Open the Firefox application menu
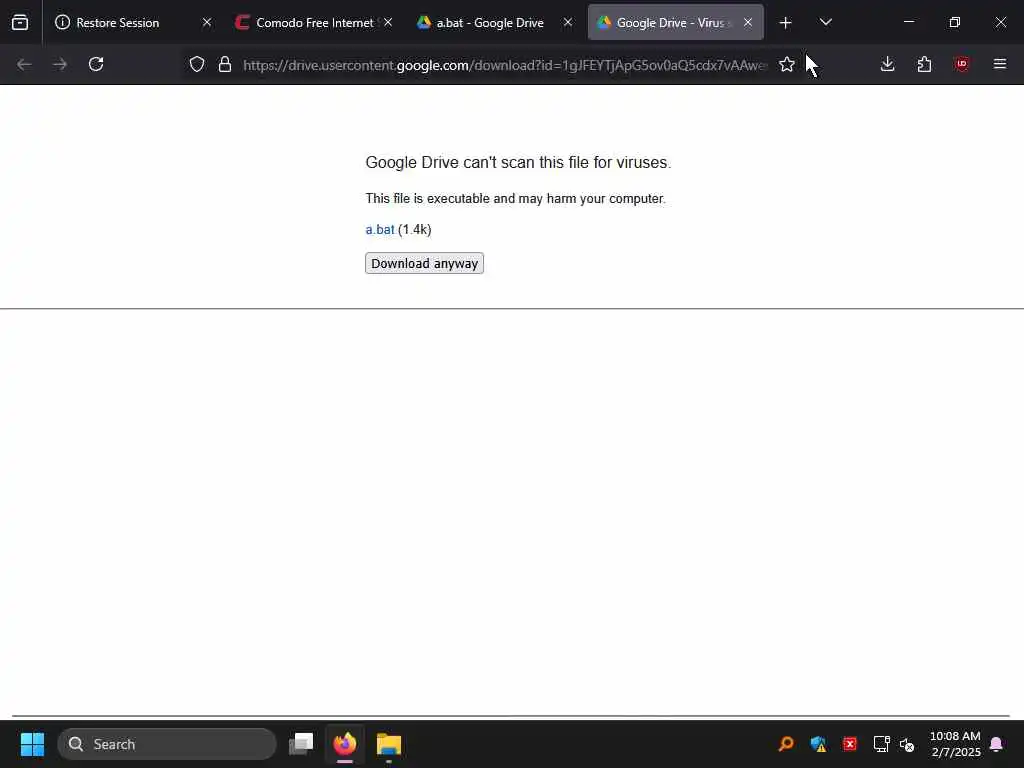This screenshot has height=768, width=1024. click(x=999, y=64)
